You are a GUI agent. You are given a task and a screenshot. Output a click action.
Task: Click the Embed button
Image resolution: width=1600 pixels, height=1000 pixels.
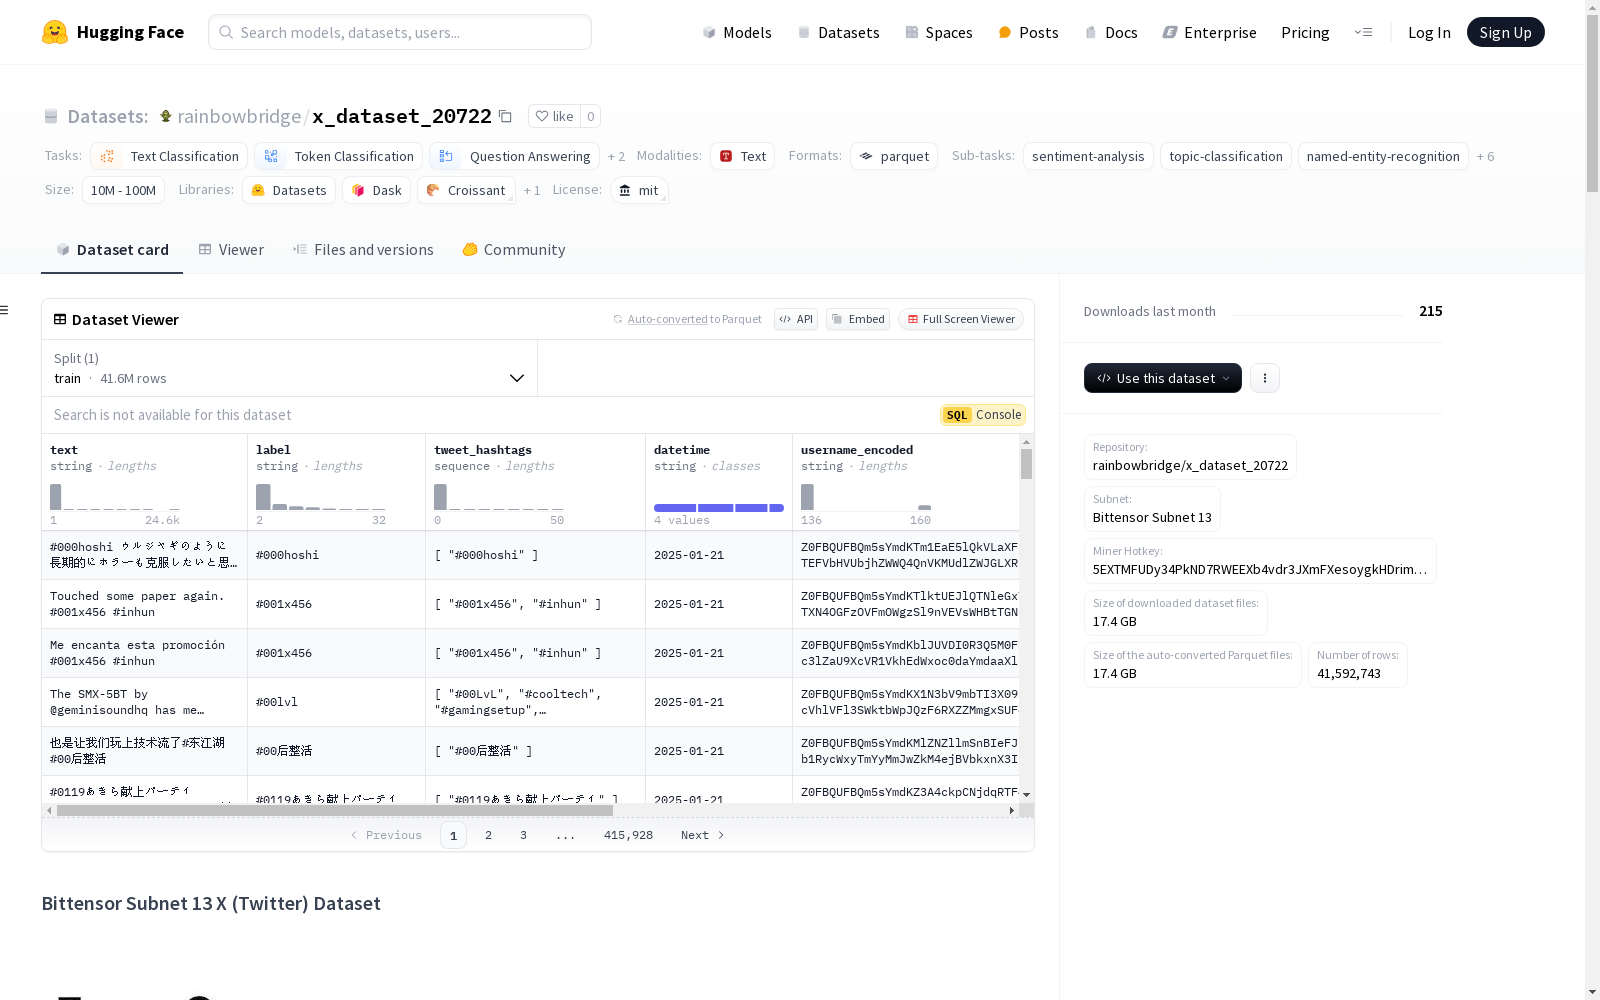pyautogui.click(x=858, y=319)
